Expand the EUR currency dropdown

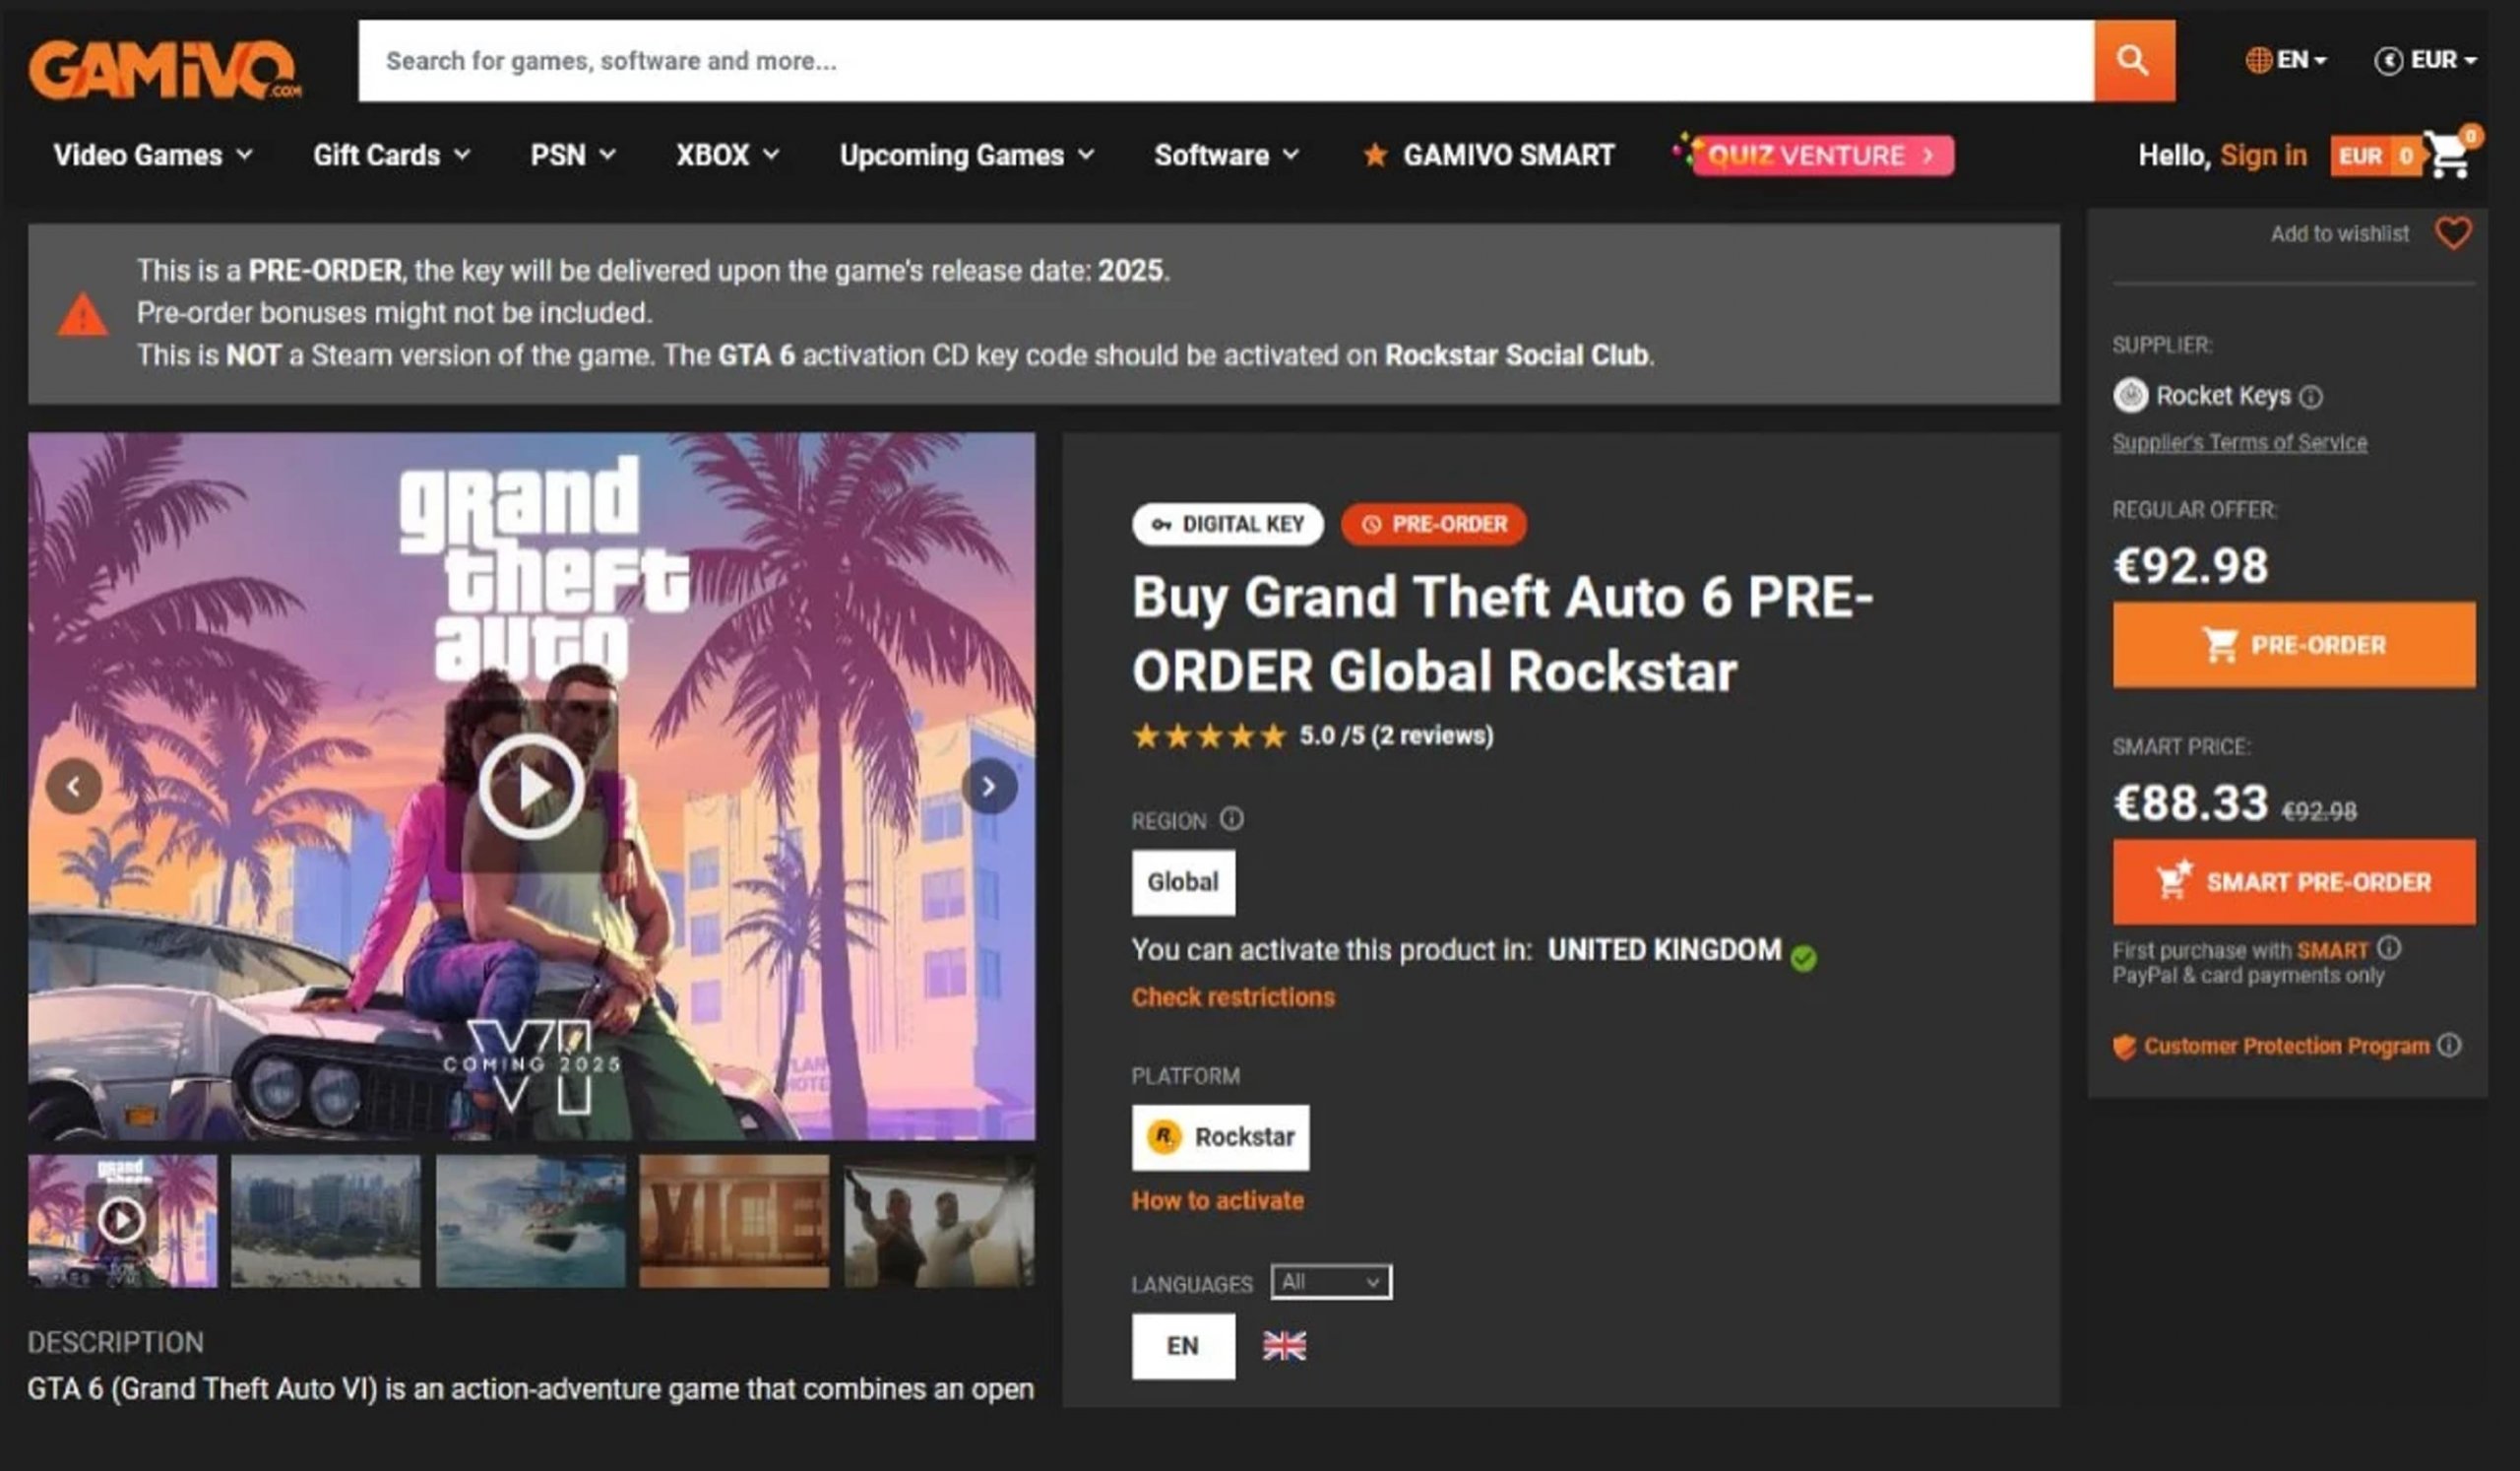point(2426,60)
